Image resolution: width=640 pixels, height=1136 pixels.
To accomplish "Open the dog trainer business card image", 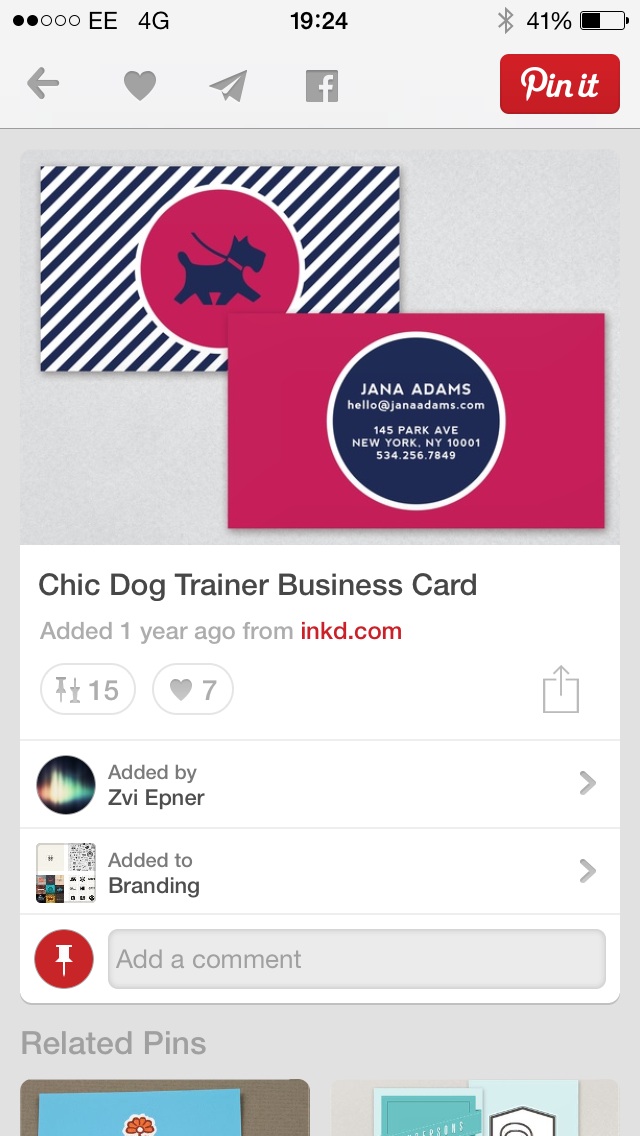I will tap(320, 347).
